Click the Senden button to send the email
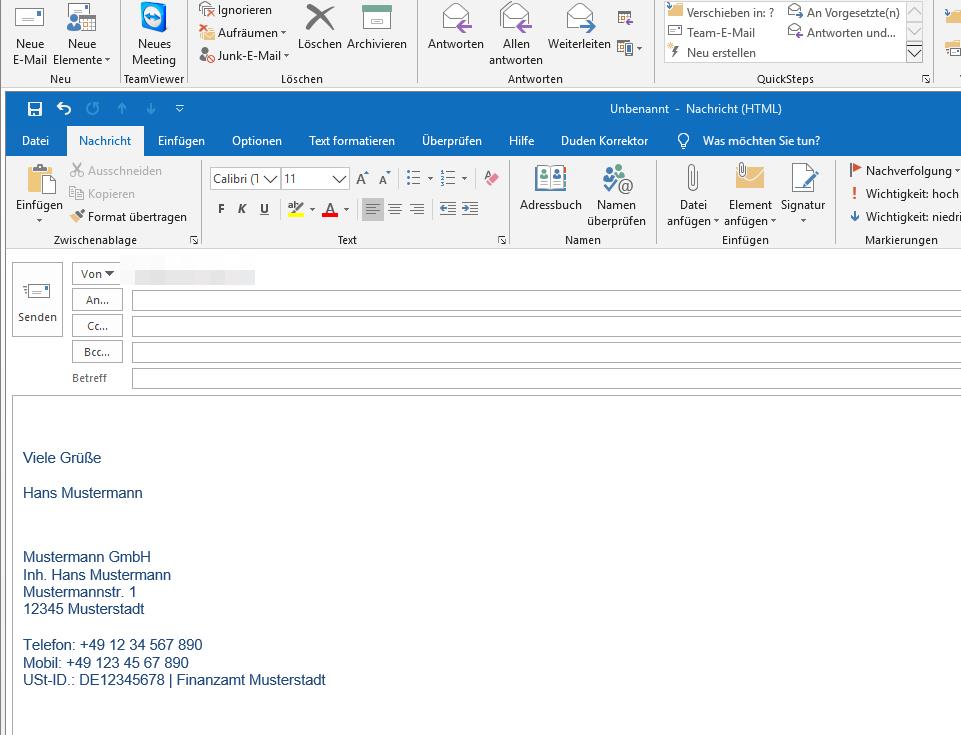The width and height of the screenshot is (961, 735). (37, 301)
